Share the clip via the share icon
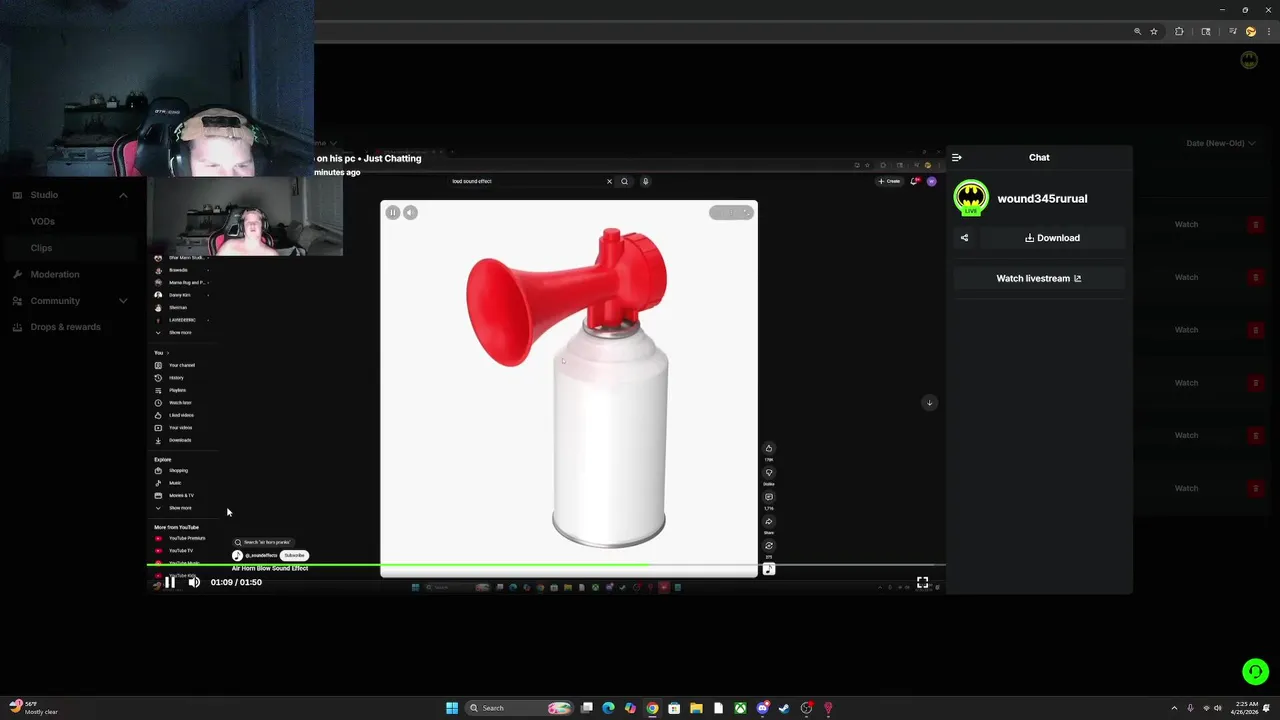 964,238
